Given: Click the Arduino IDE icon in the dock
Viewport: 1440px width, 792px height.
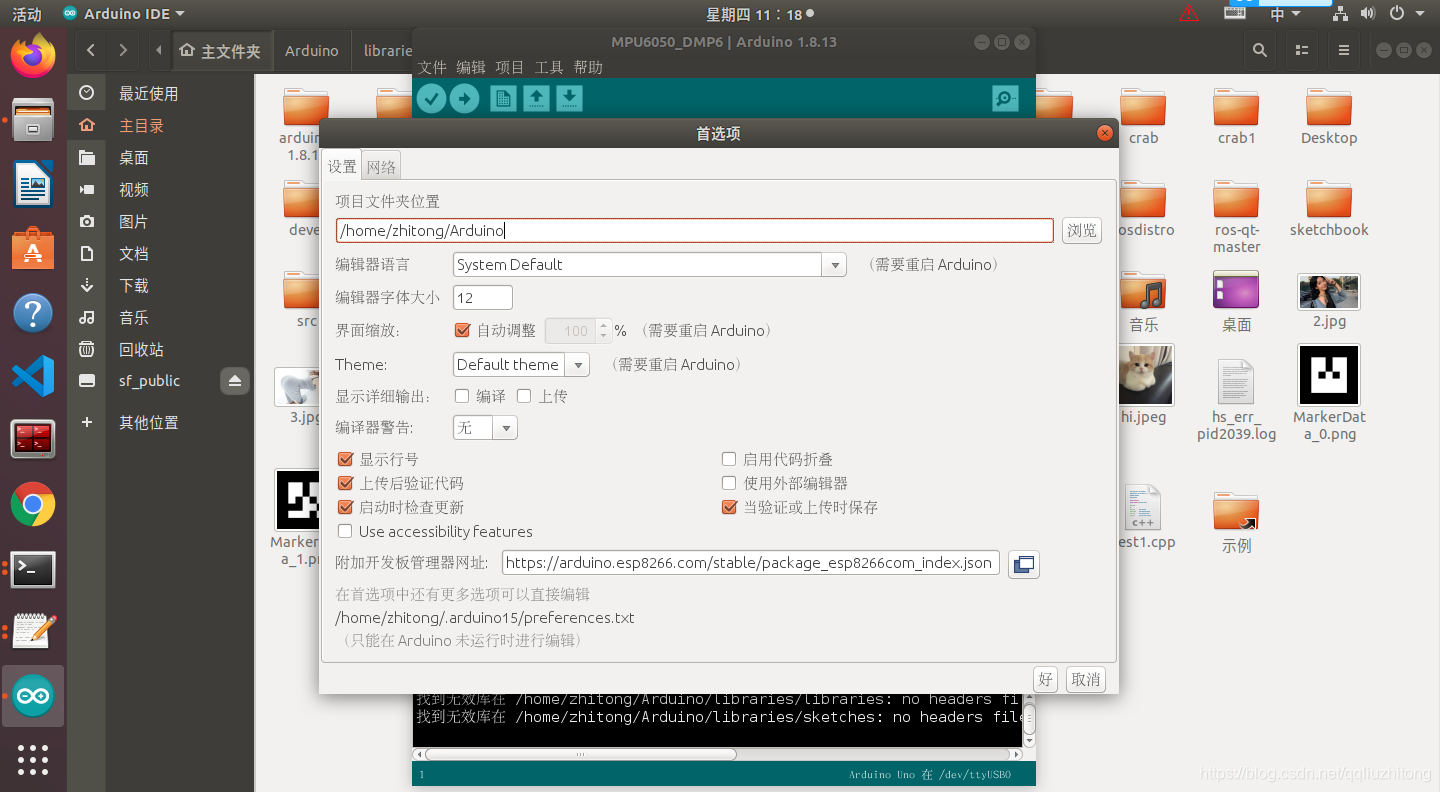Looking at the screenshot, I should coord(33,695).
